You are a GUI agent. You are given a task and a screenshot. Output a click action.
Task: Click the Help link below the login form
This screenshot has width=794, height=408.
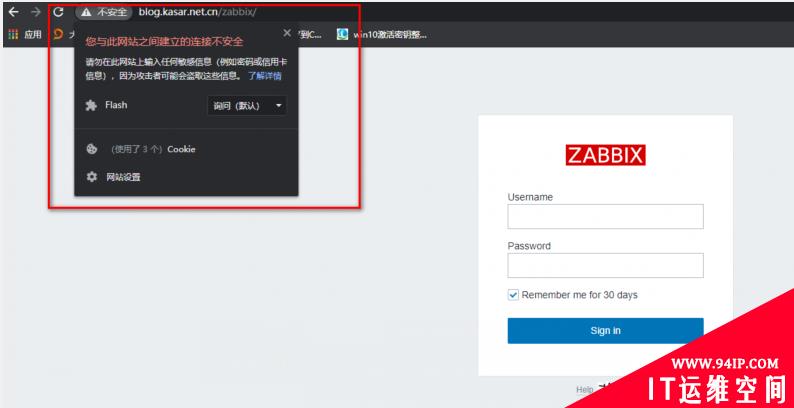[584, 389]
